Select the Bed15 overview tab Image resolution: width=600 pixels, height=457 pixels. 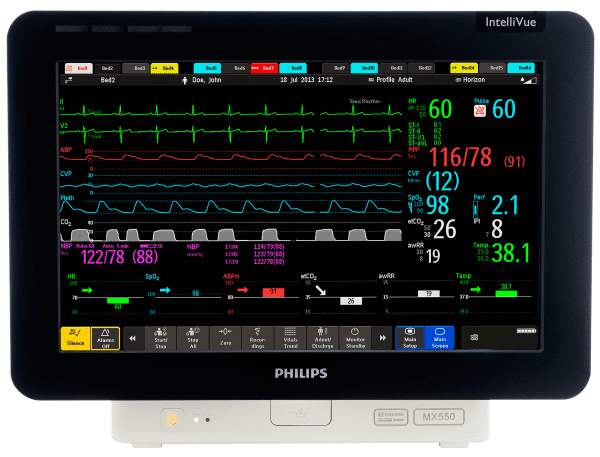pyautogui.click(x=493, y=68)
